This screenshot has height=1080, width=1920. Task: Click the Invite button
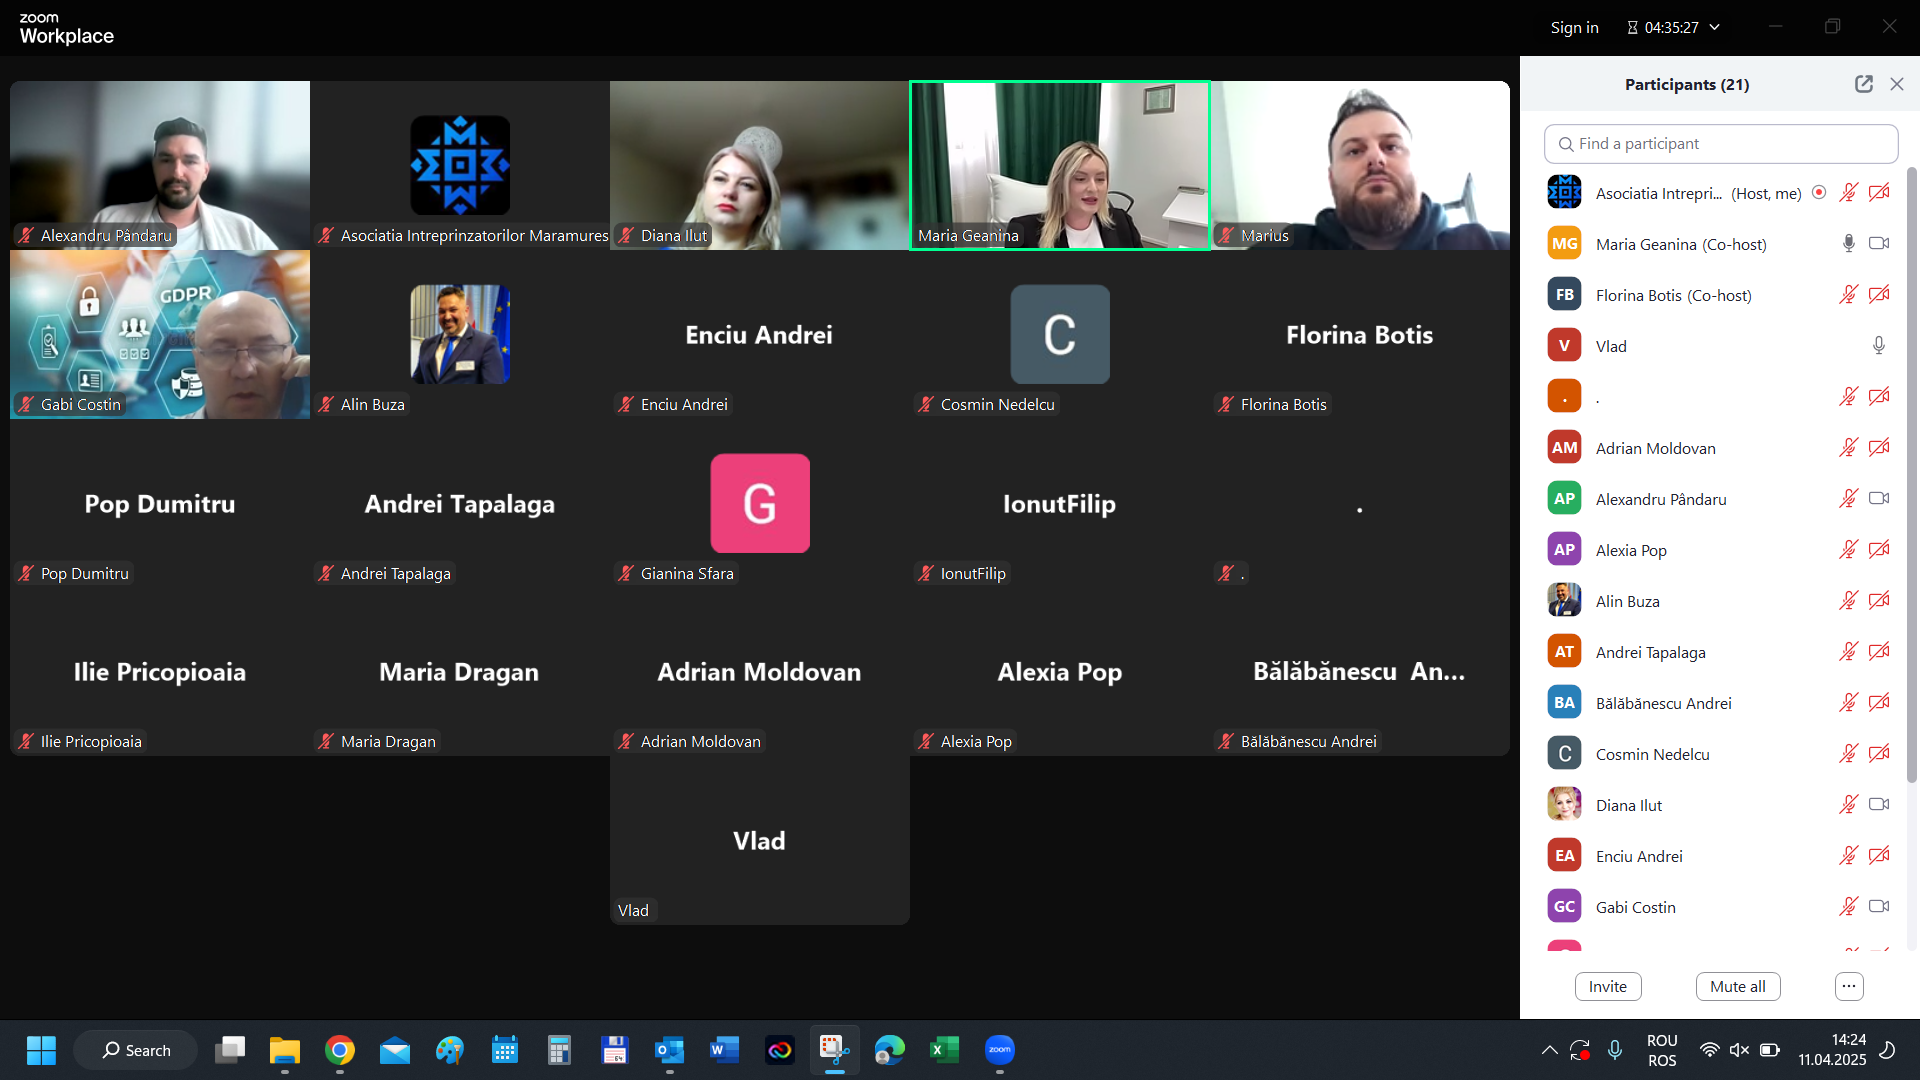[x=1608, y=986]
